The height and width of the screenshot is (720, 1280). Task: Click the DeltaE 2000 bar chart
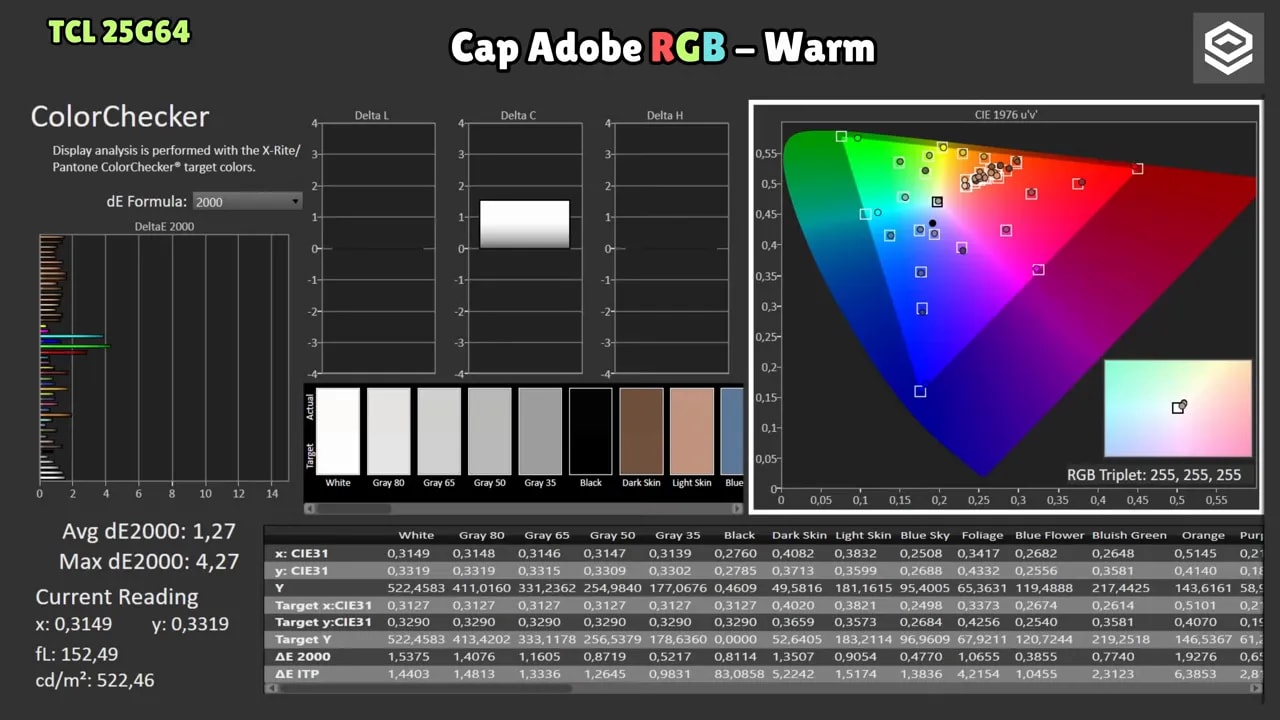point(164,357)
